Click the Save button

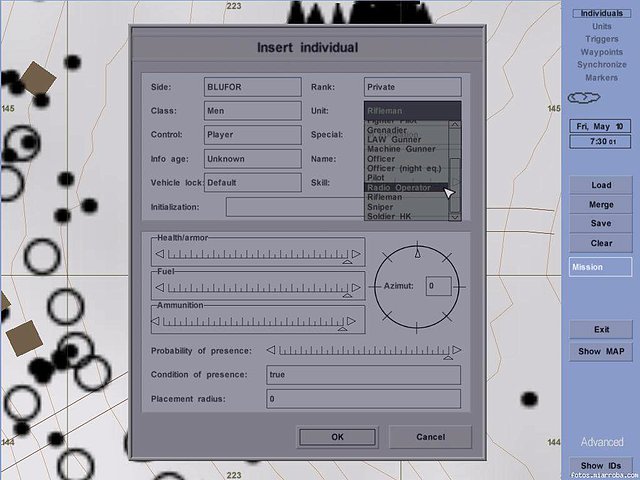pos(601,224)
